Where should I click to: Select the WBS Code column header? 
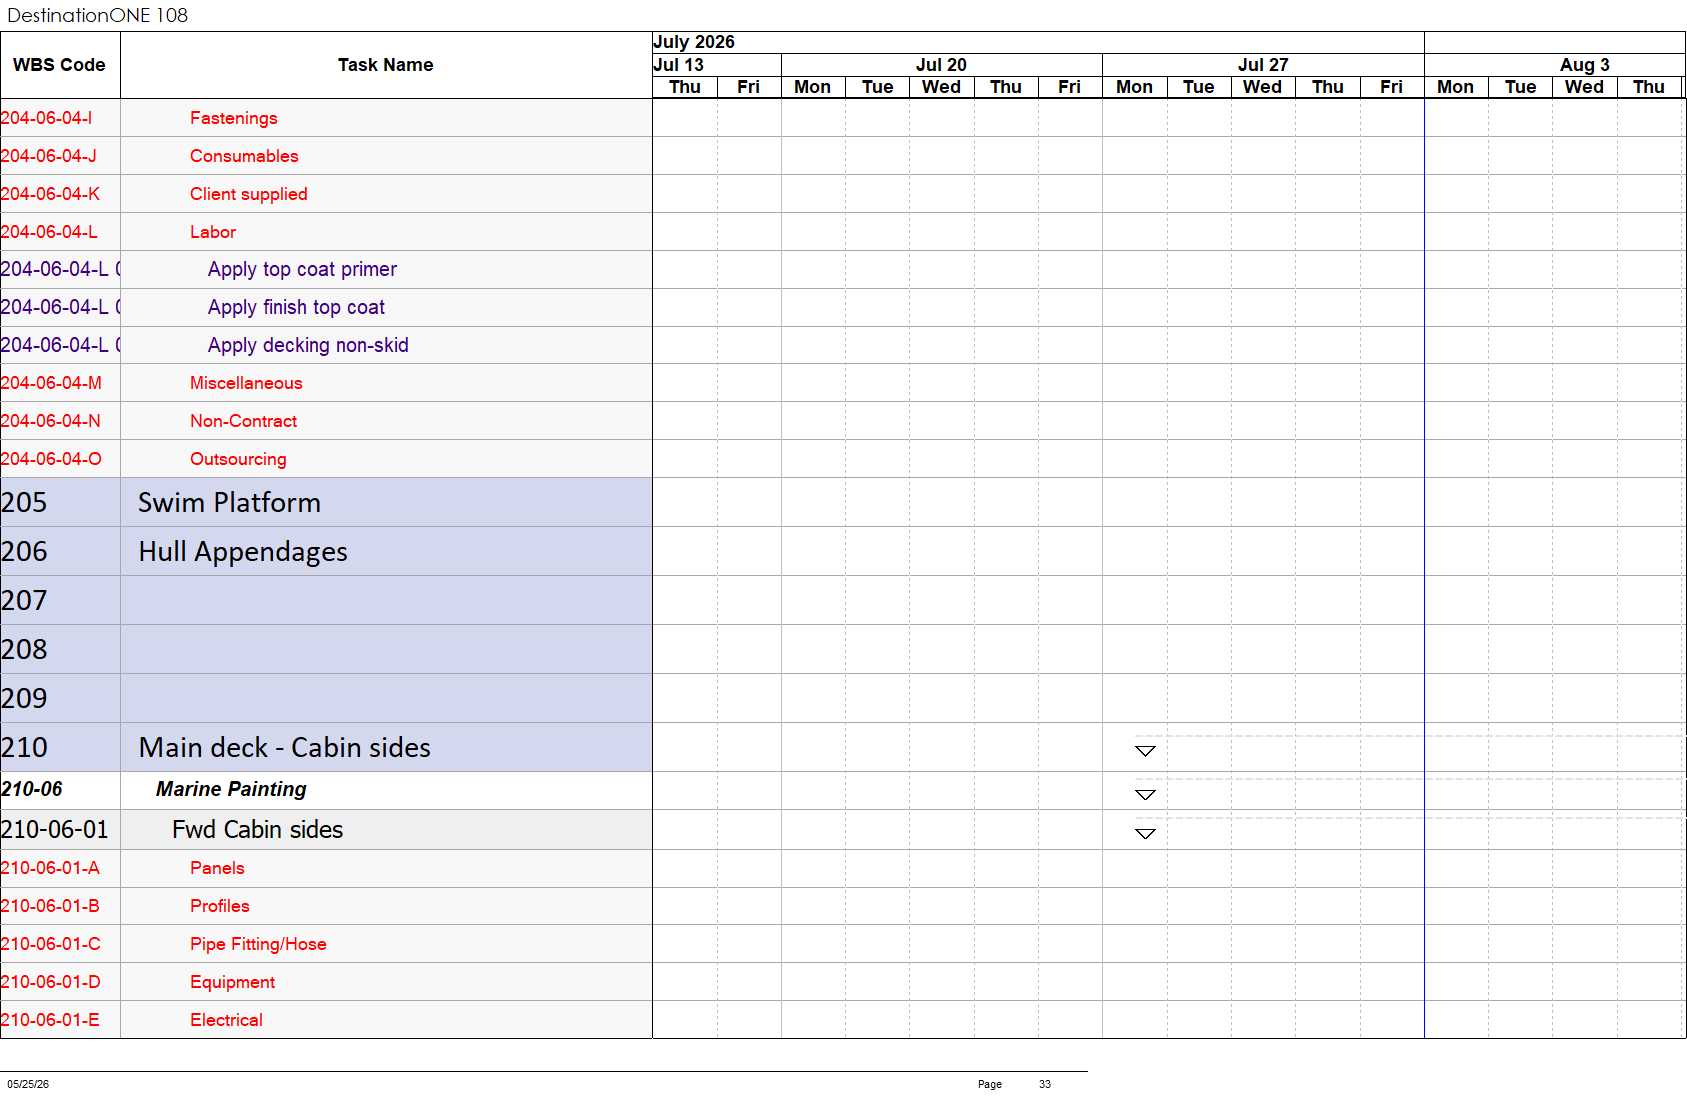pos(59,65)
